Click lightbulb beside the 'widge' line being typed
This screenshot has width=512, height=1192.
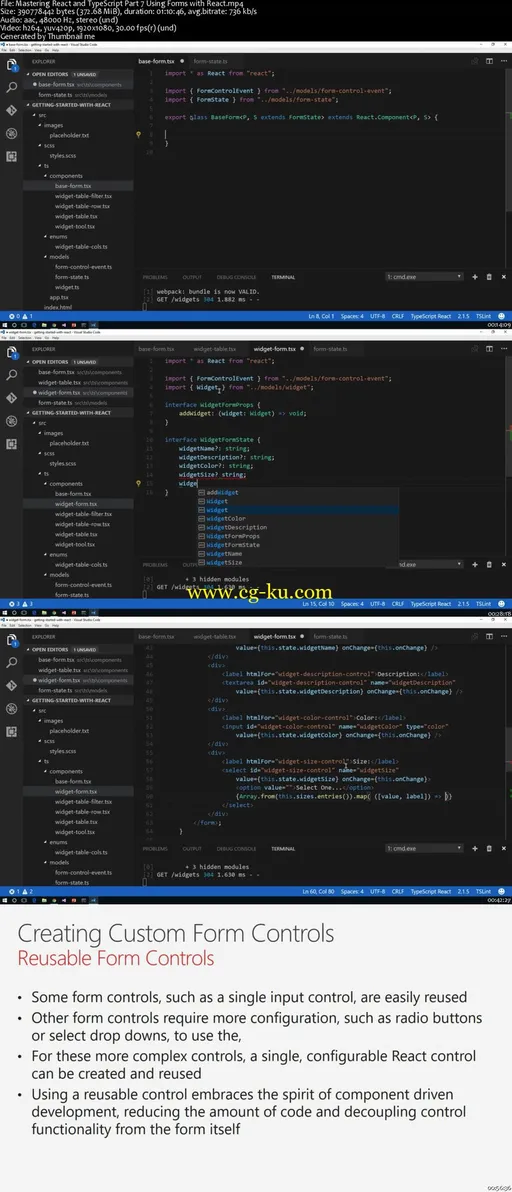[x=138, y=483]
